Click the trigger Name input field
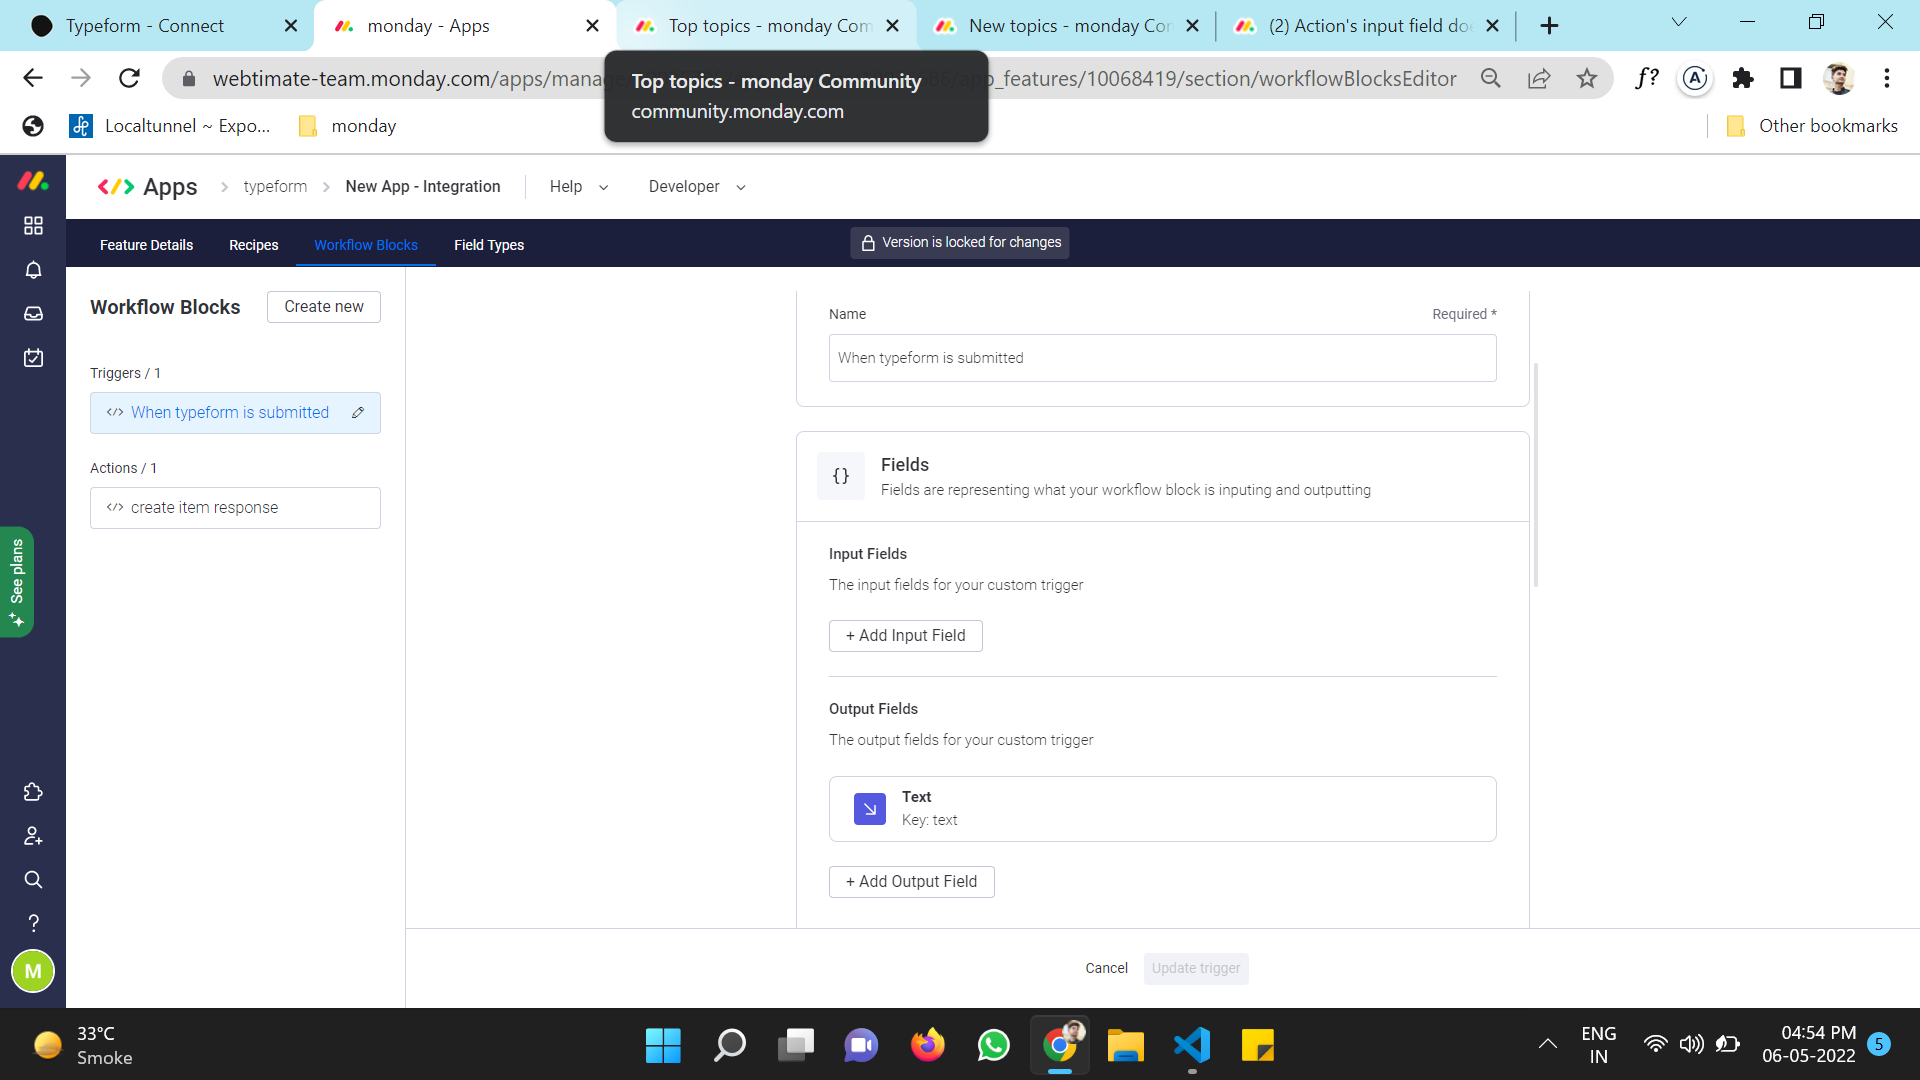1920x1080 pixels. (1162, 358)
